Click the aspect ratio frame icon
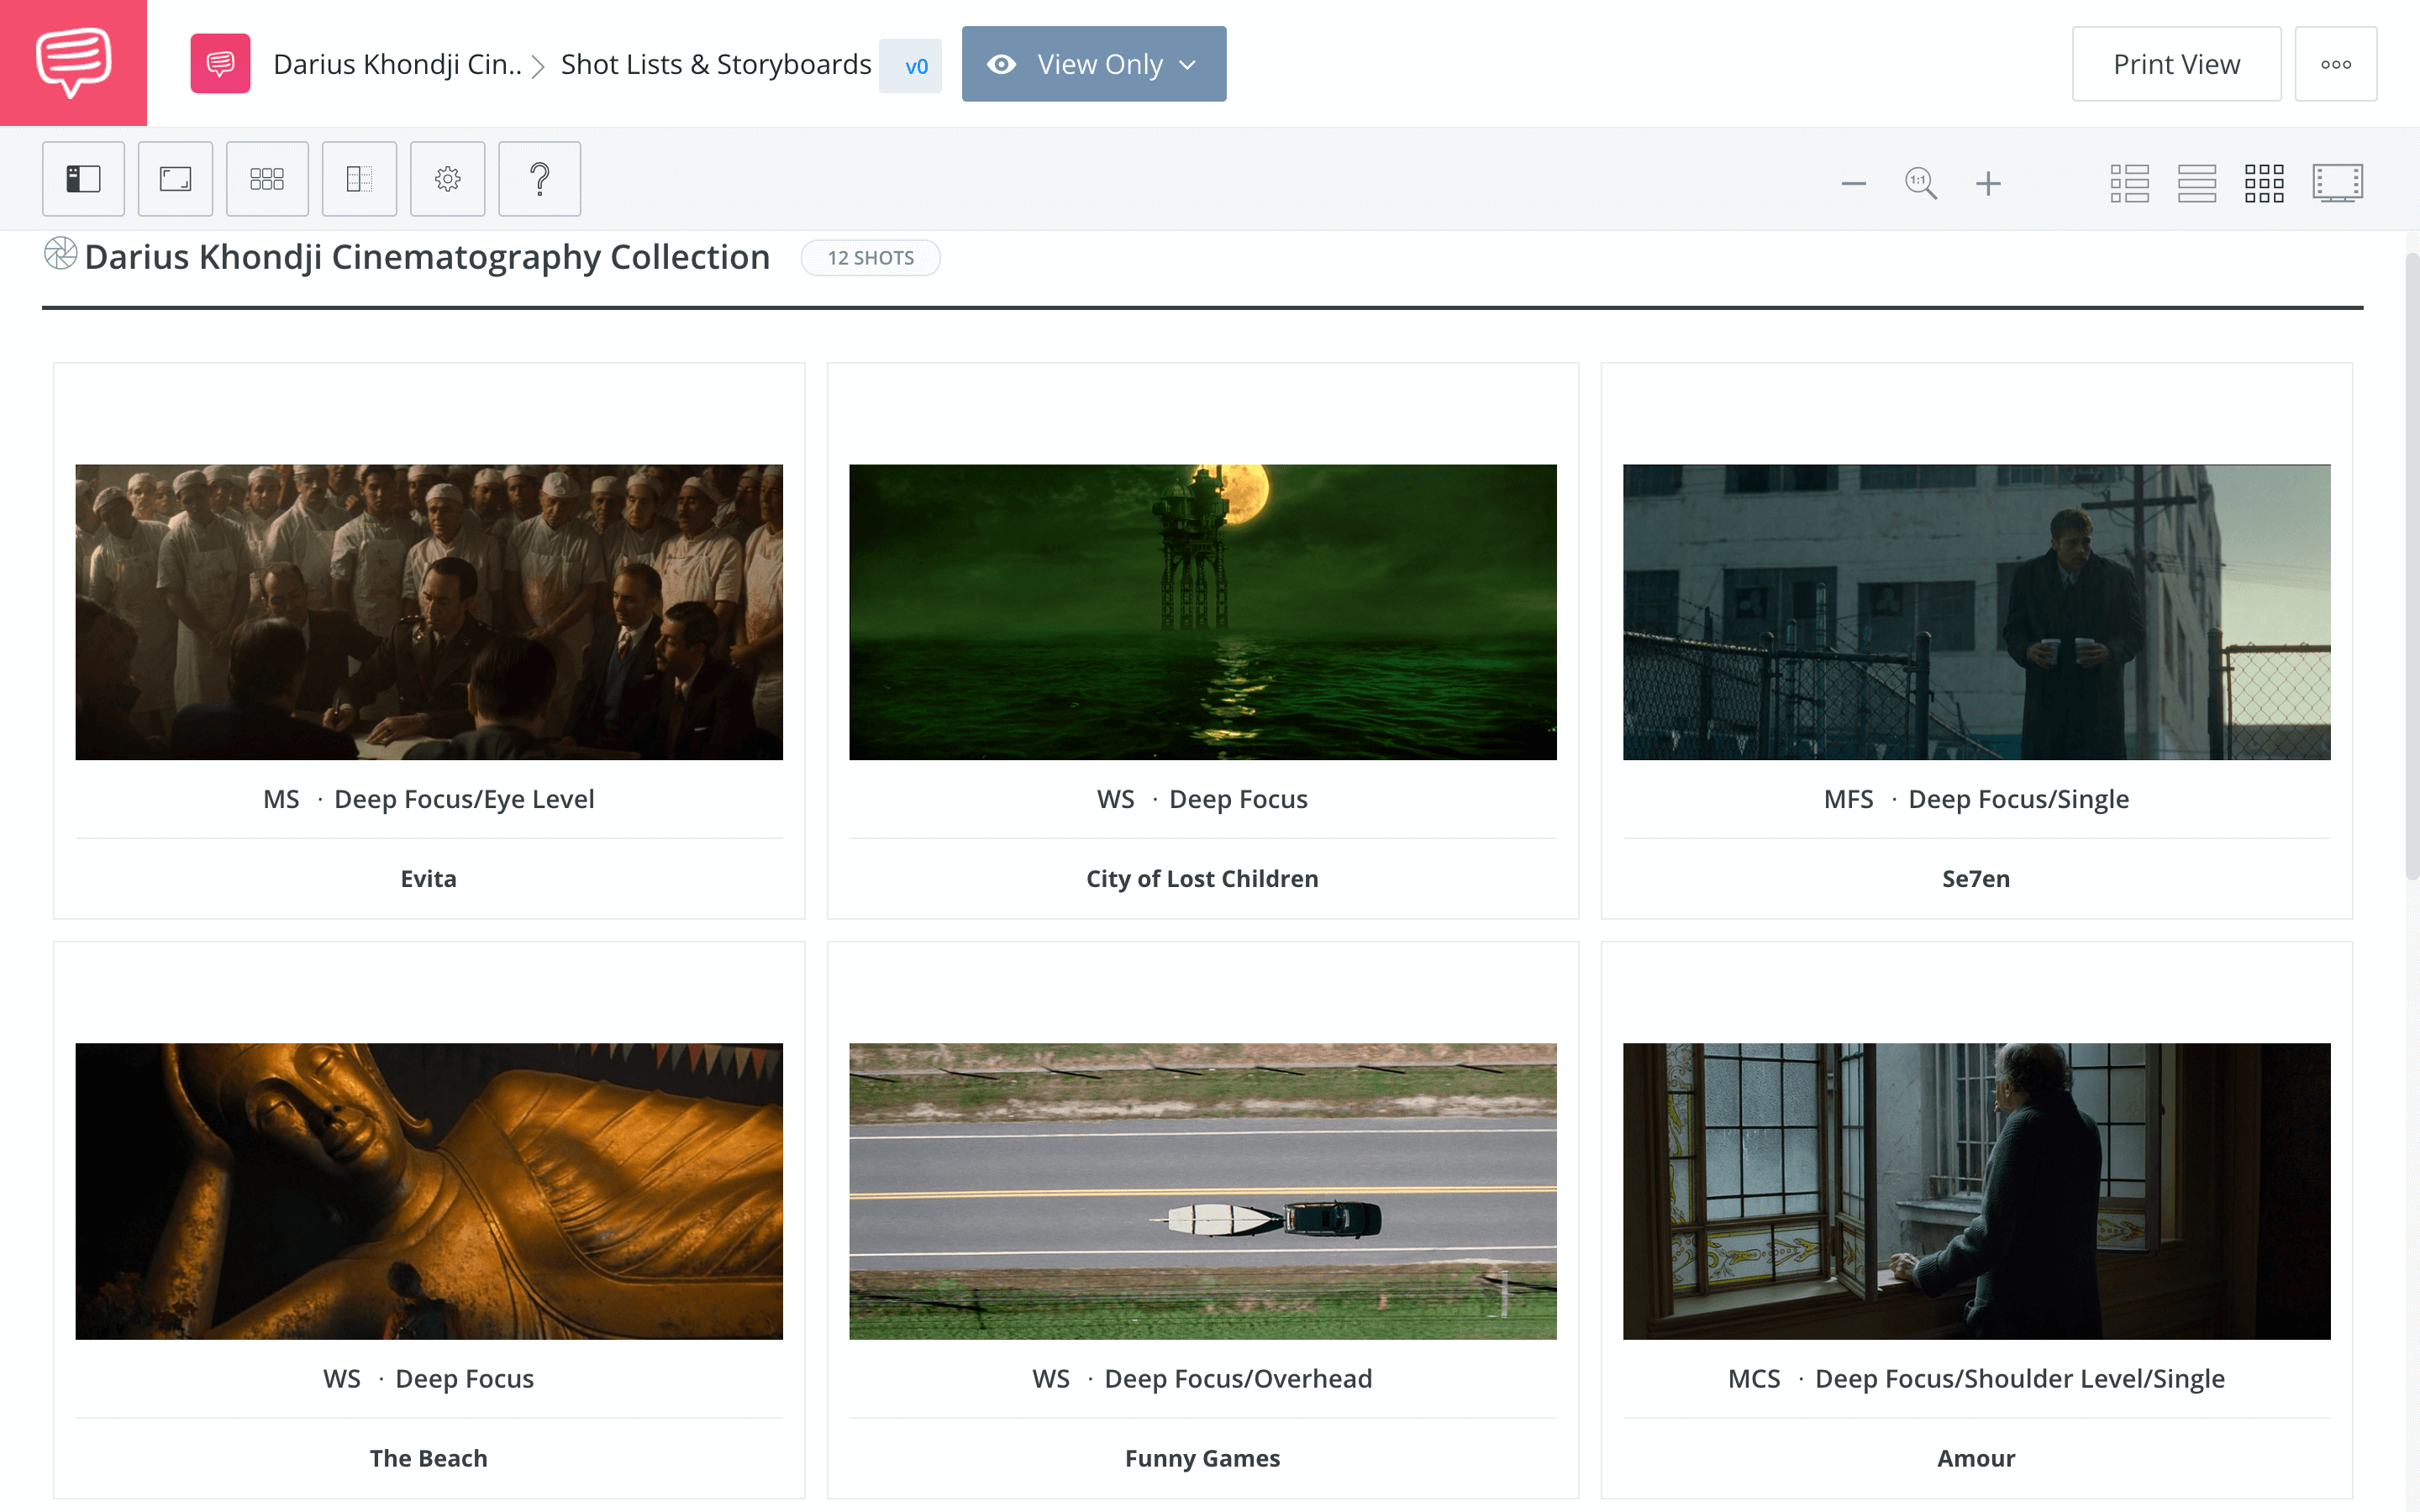Screen dimensions: 2420x1512 coord(175,179)
